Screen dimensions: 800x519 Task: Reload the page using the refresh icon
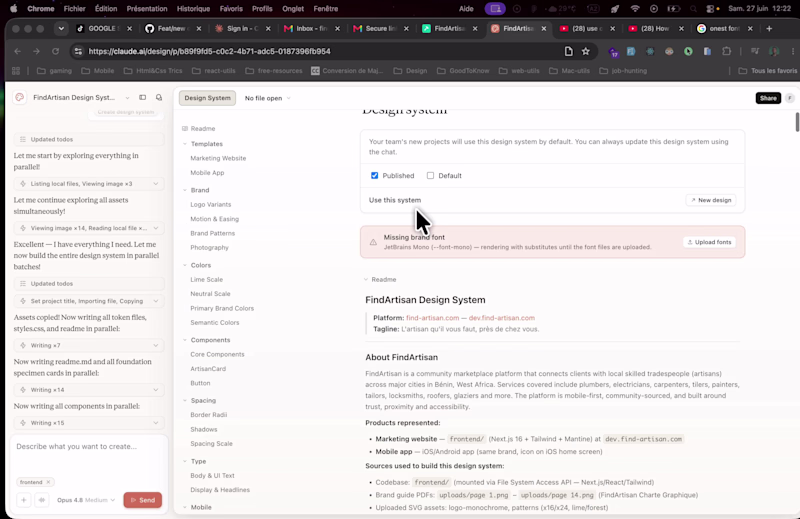click(x=55, y=51)
